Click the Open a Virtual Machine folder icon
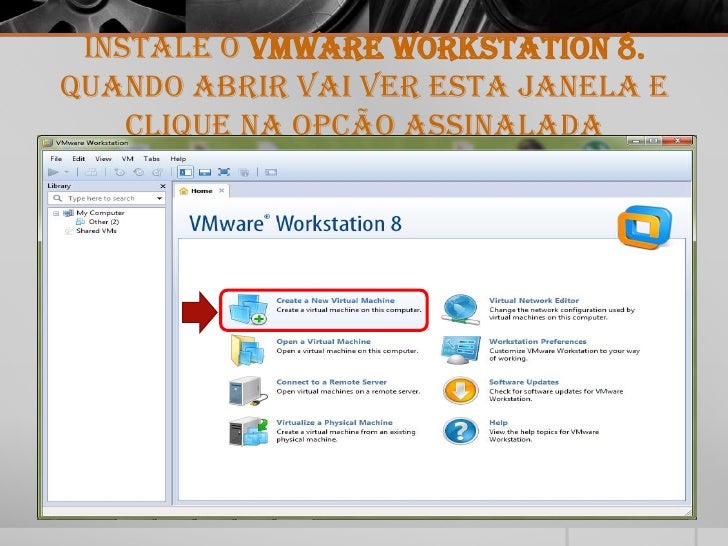 (x=249, y=351)
